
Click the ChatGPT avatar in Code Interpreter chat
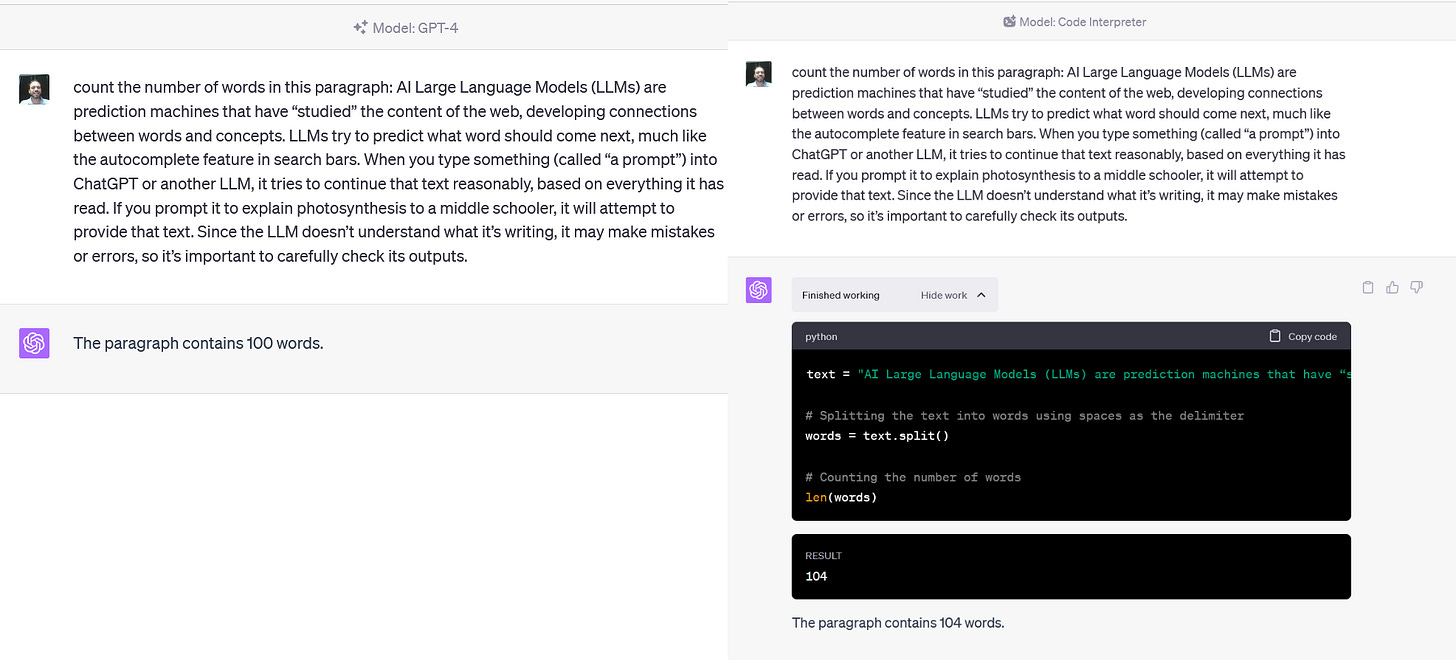point(758,290)
